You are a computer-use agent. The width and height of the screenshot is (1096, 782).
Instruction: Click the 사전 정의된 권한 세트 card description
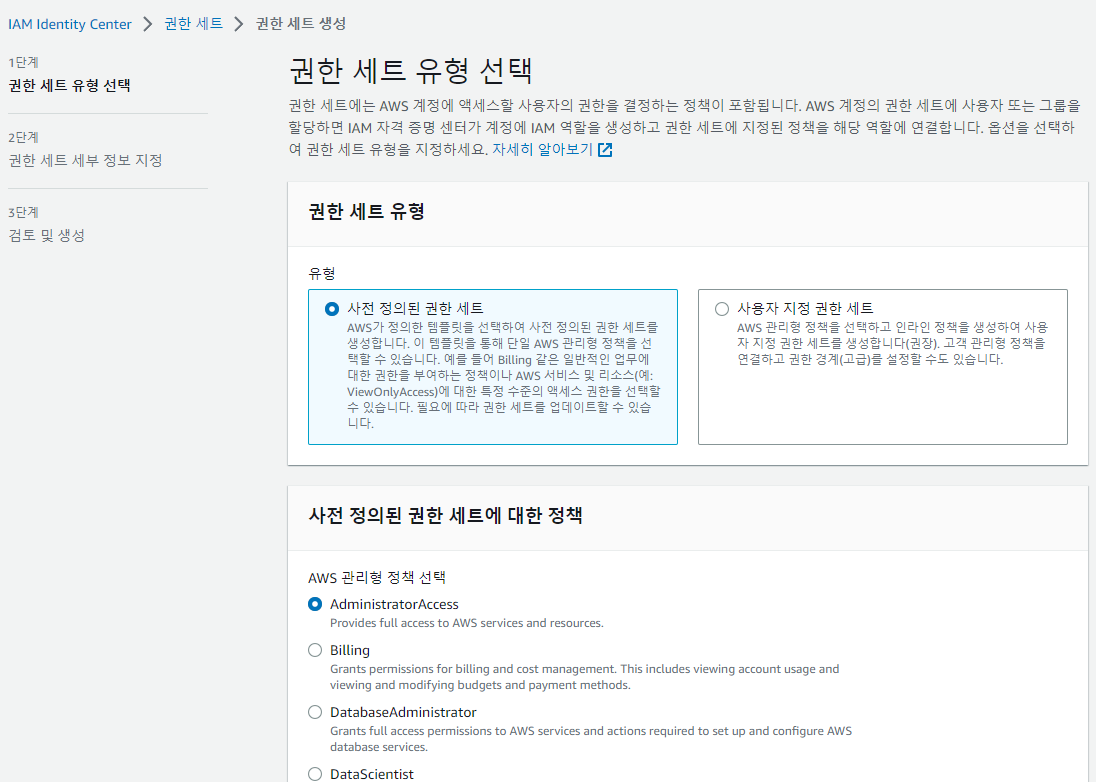(x=503, y=375)
